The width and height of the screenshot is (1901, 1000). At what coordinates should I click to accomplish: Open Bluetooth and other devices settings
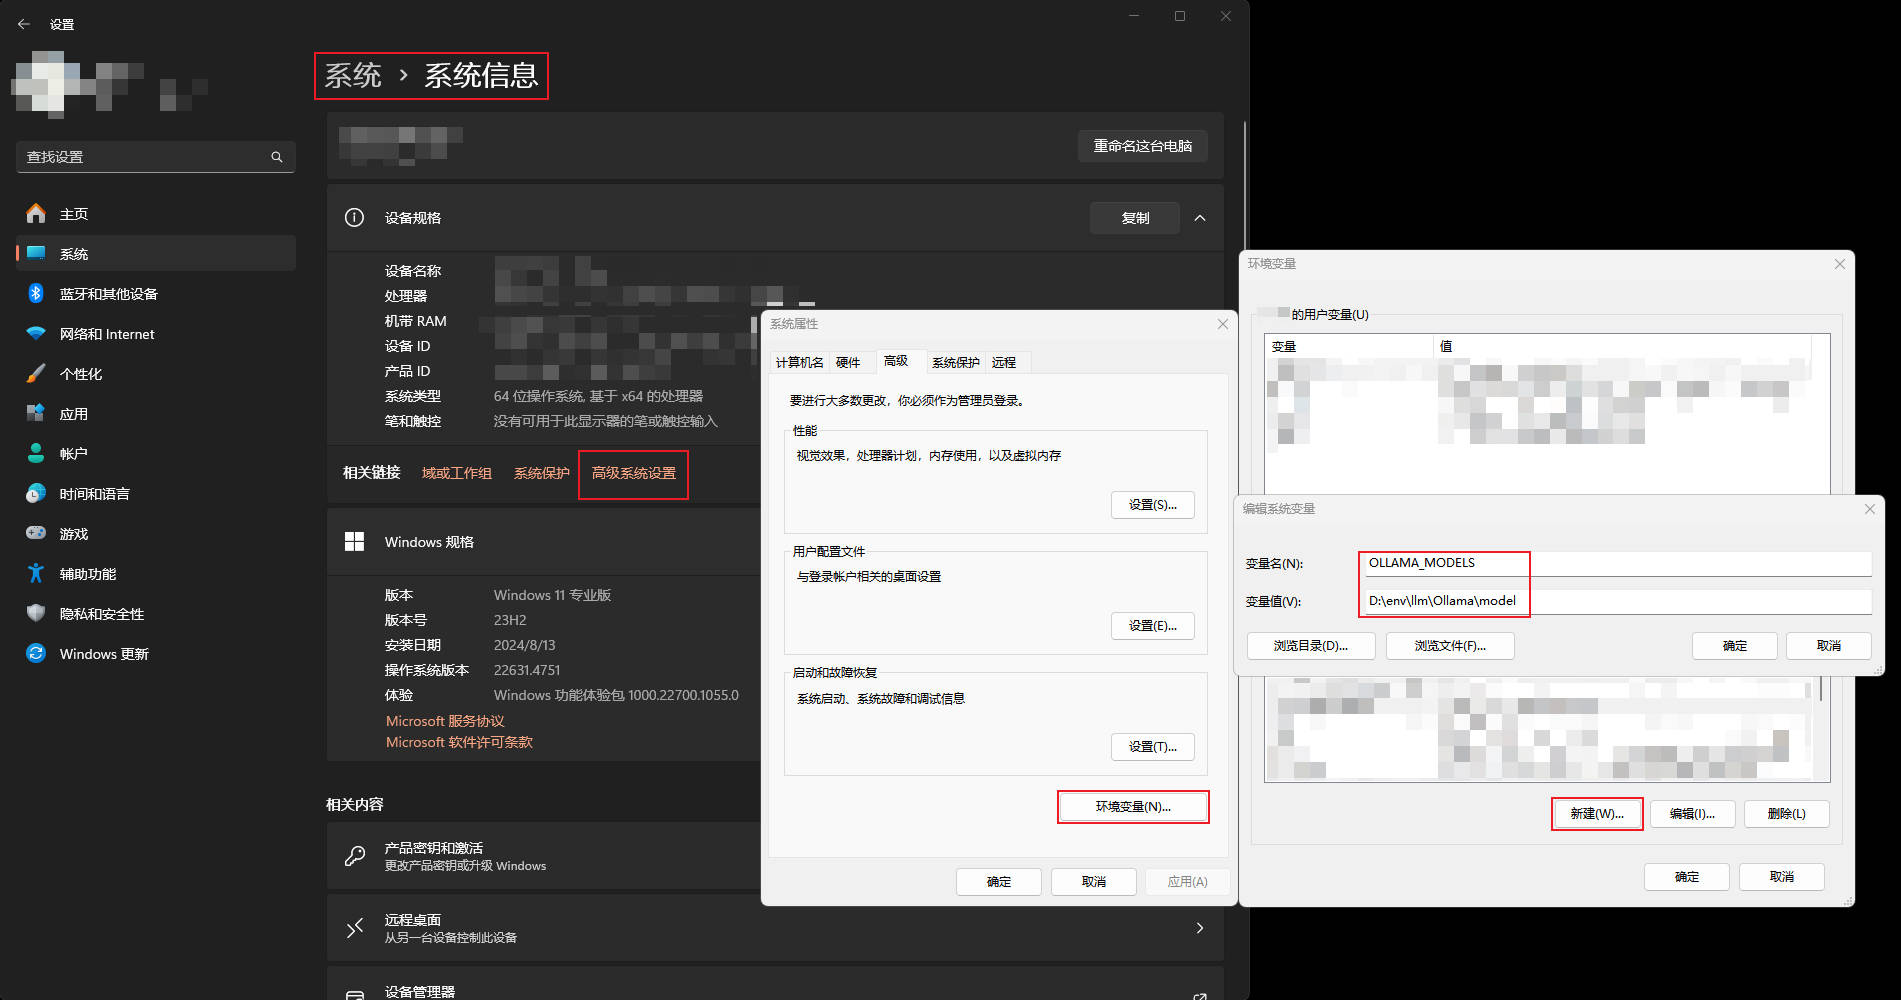click(36, 294)
